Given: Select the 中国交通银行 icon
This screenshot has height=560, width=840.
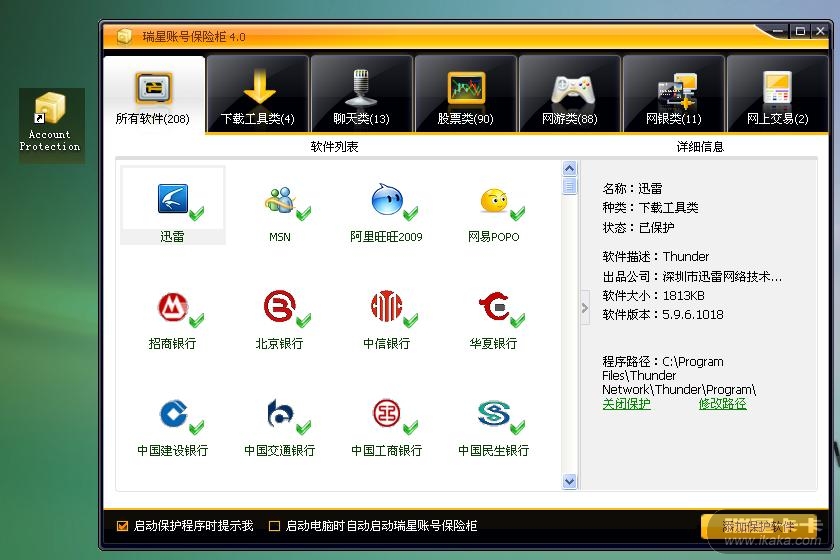Looking at the screenshot, I should [280, 414].
